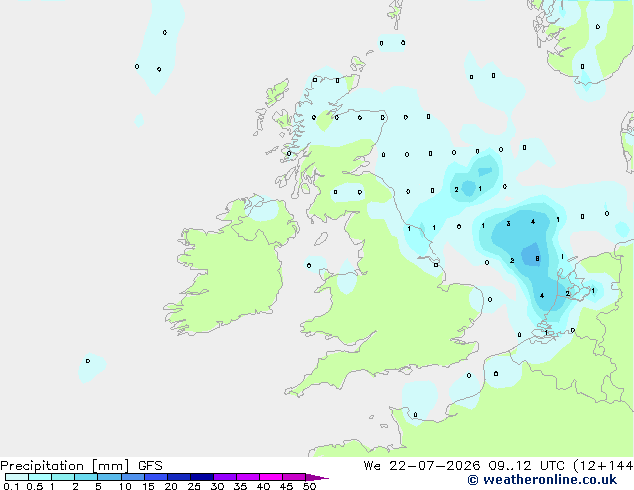Choose the 25–30 mm dark blue swatch
The width and height of the screenshot is (634, 490).
point(201,477)
